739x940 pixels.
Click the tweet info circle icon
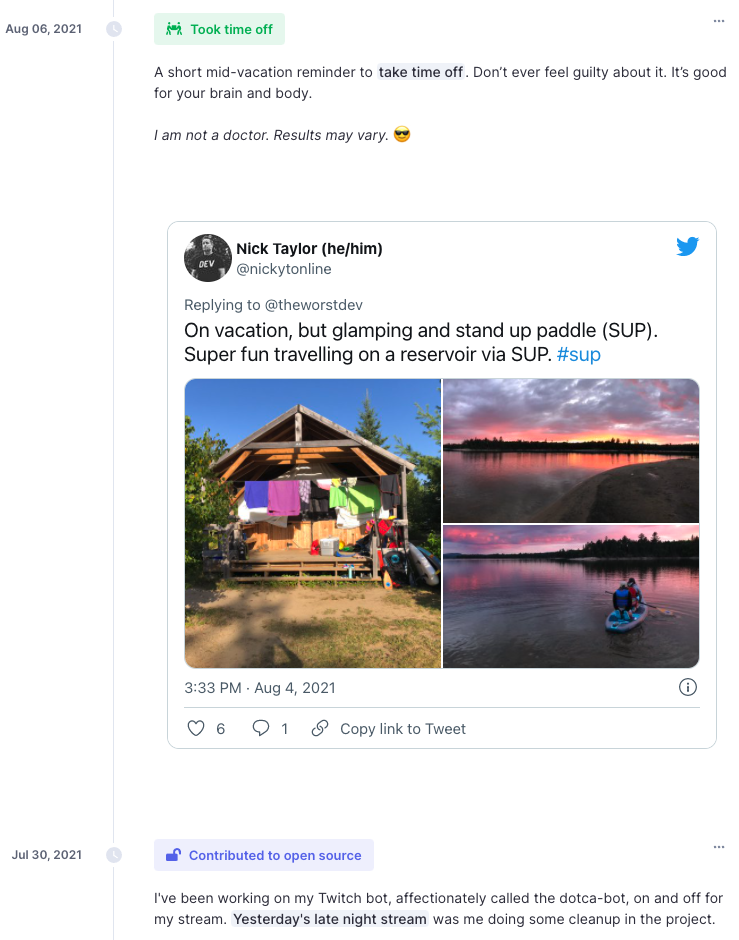click(687, 687)
